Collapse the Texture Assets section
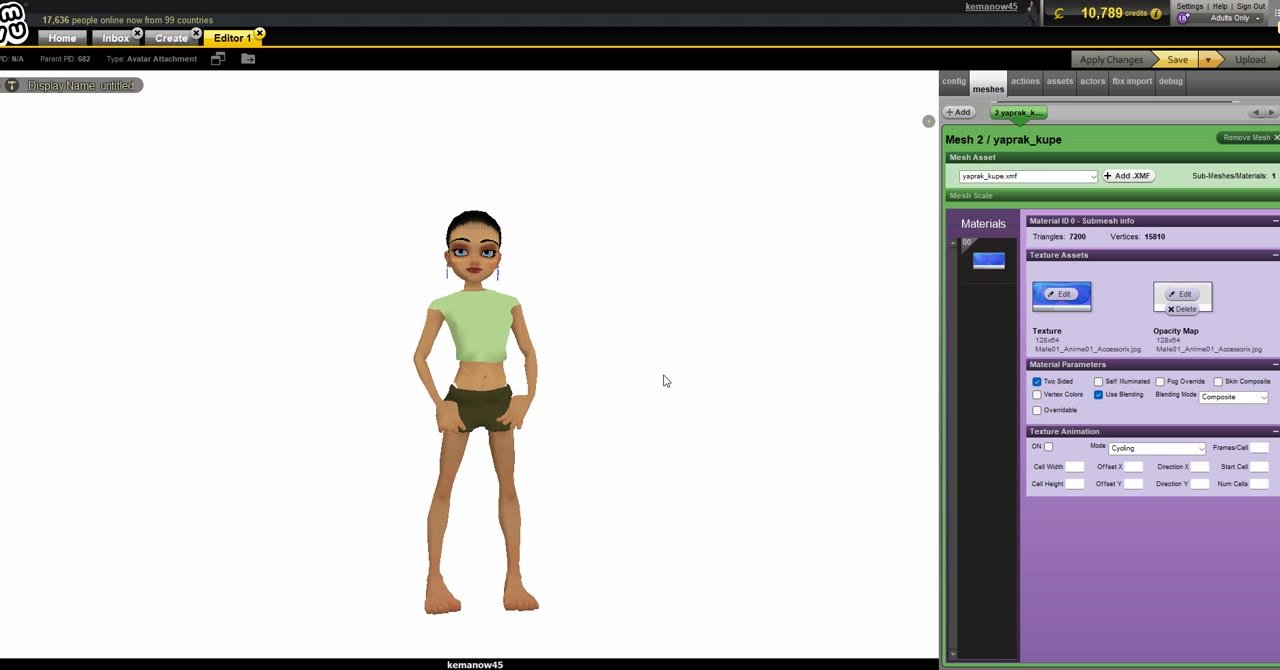 click(x=1275, y=255)
